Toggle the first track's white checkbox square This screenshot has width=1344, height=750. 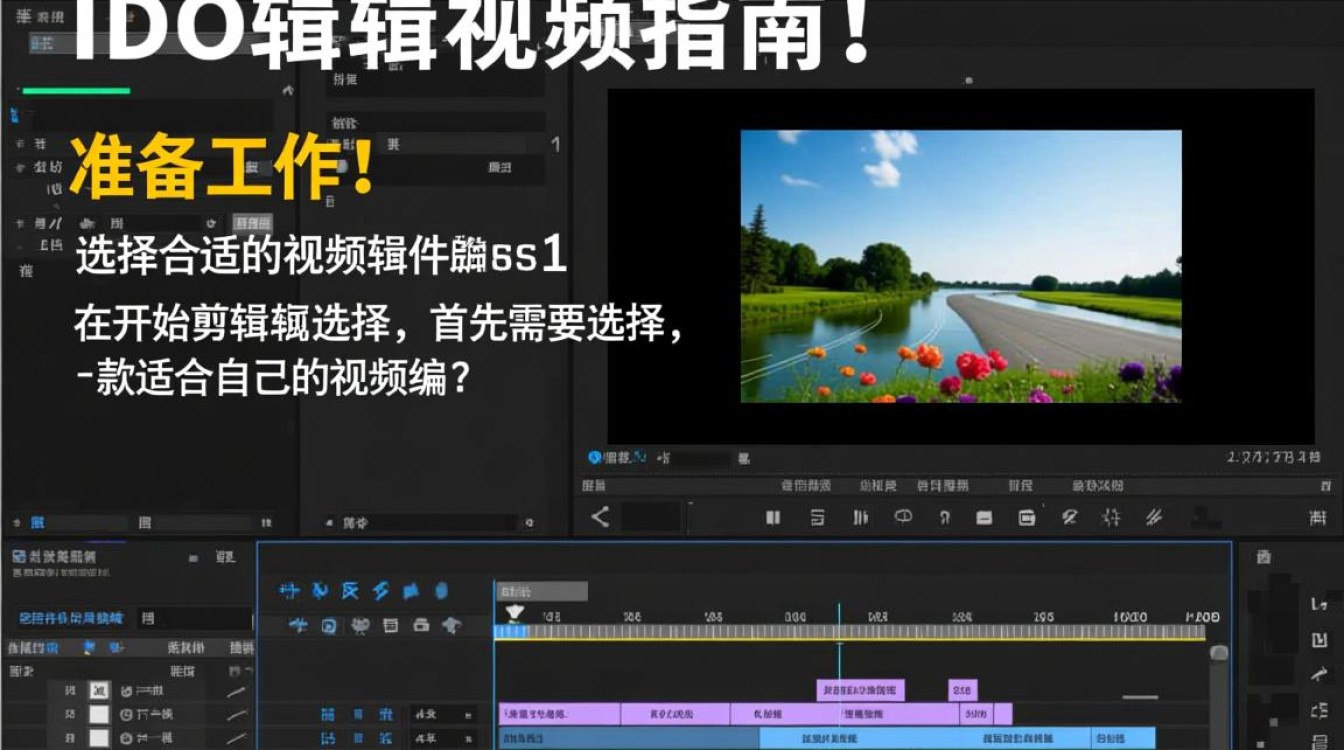pos(98,690)
